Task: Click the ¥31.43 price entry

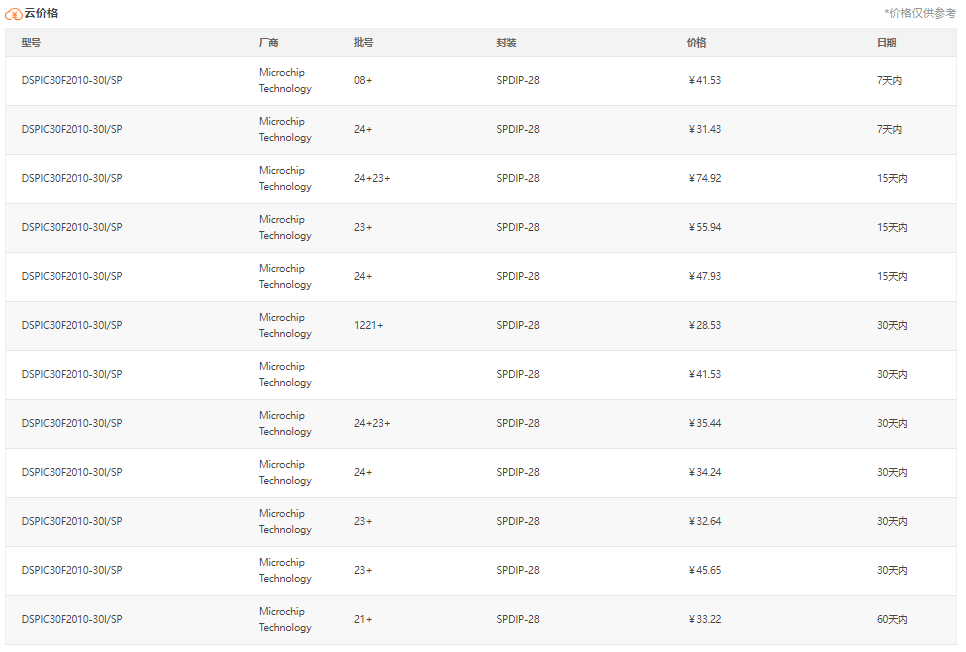Action: 705,129
